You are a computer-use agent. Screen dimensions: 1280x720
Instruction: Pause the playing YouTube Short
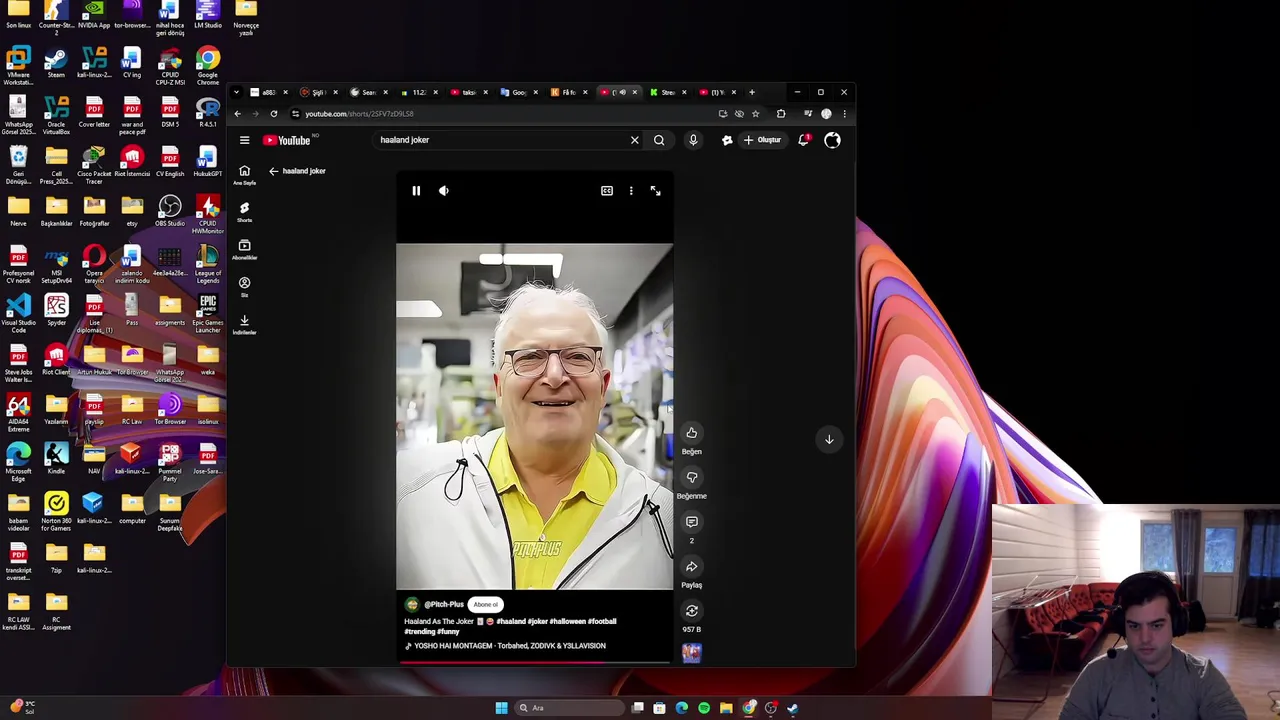point(416,190)
